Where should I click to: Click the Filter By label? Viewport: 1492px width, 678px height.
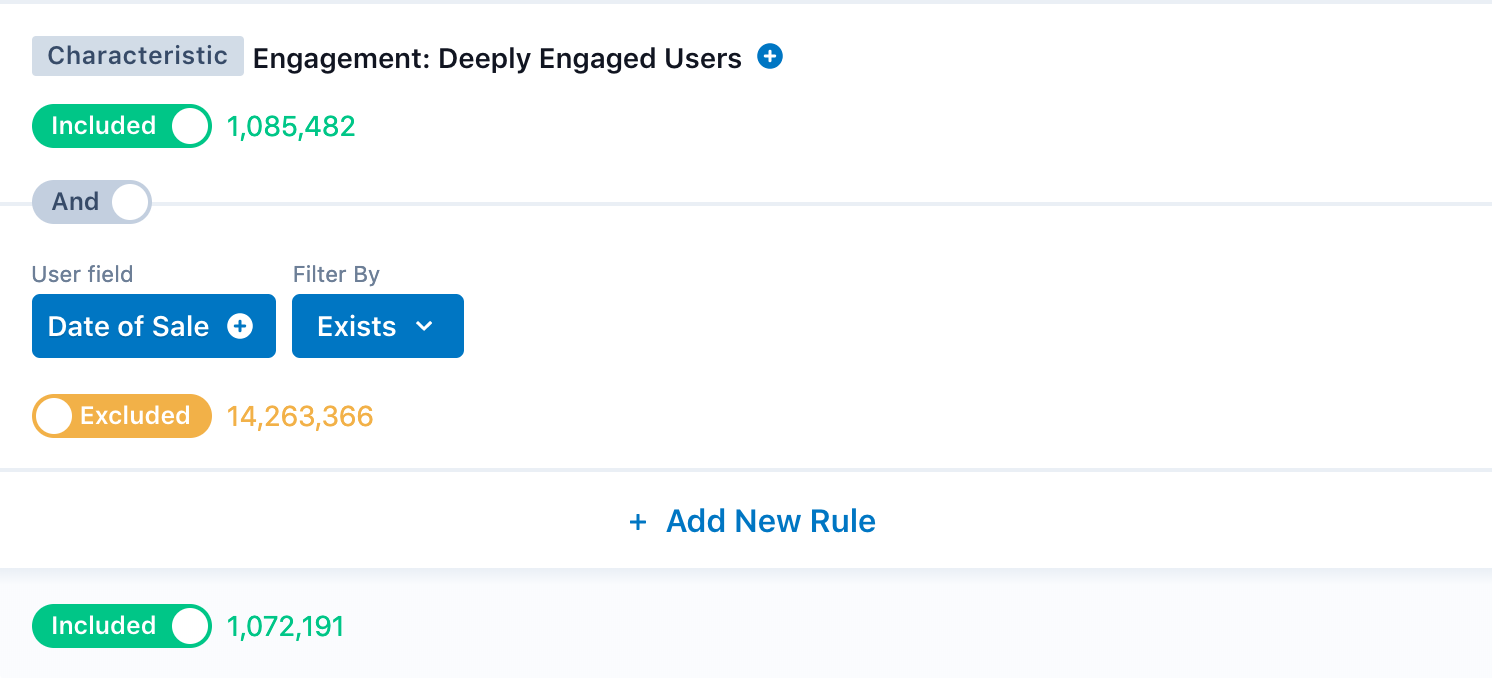pos(336,274)
